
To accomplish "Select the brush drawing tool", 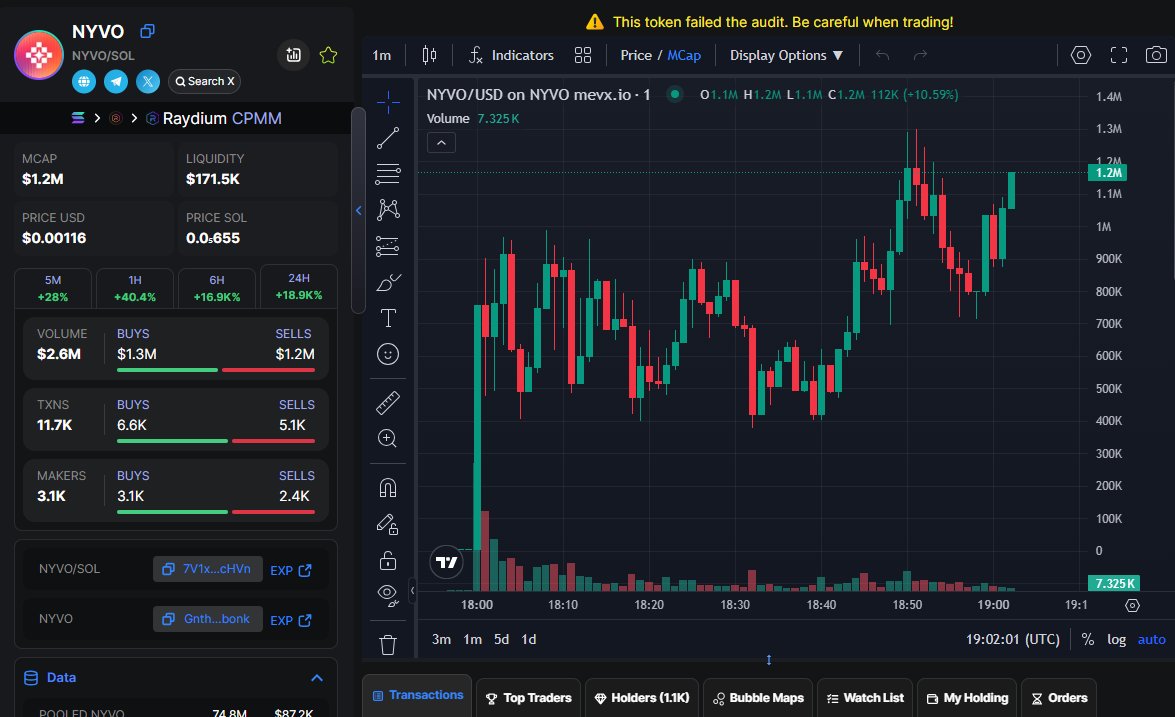I will 387,282.
